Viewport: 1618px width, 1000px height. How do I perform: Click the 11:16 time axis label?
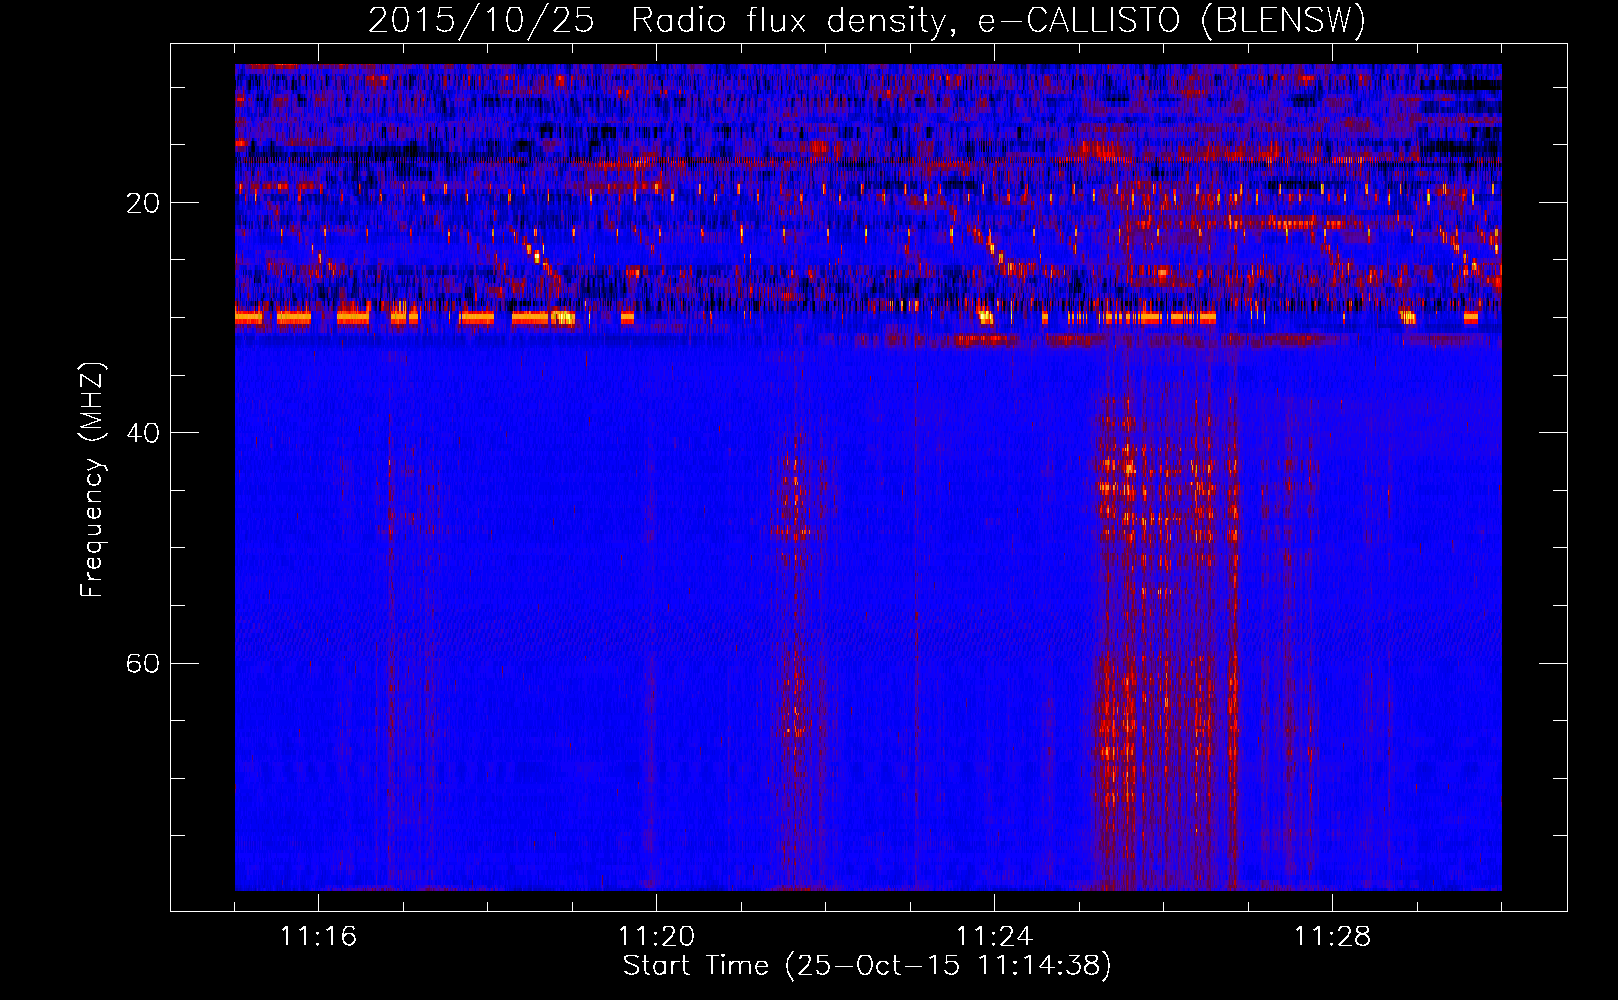[x=318, y=937]
